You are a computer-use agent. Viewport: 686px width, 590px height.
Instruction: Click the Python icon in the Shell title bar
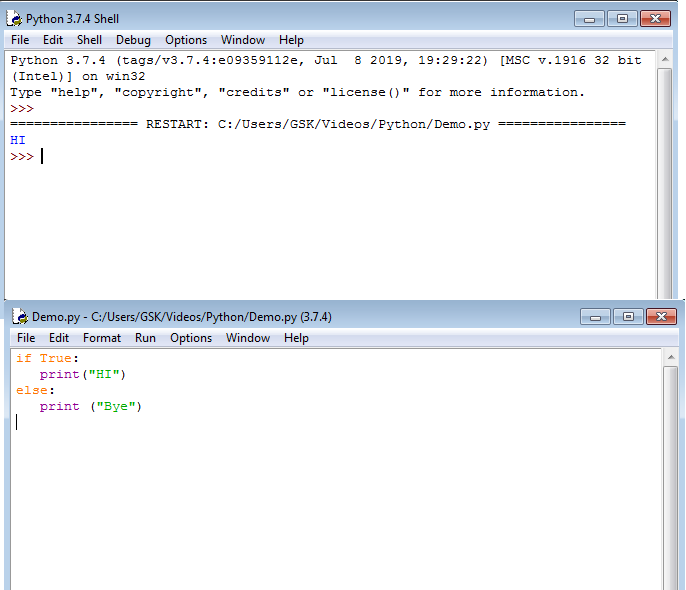[x=15, y=19]
